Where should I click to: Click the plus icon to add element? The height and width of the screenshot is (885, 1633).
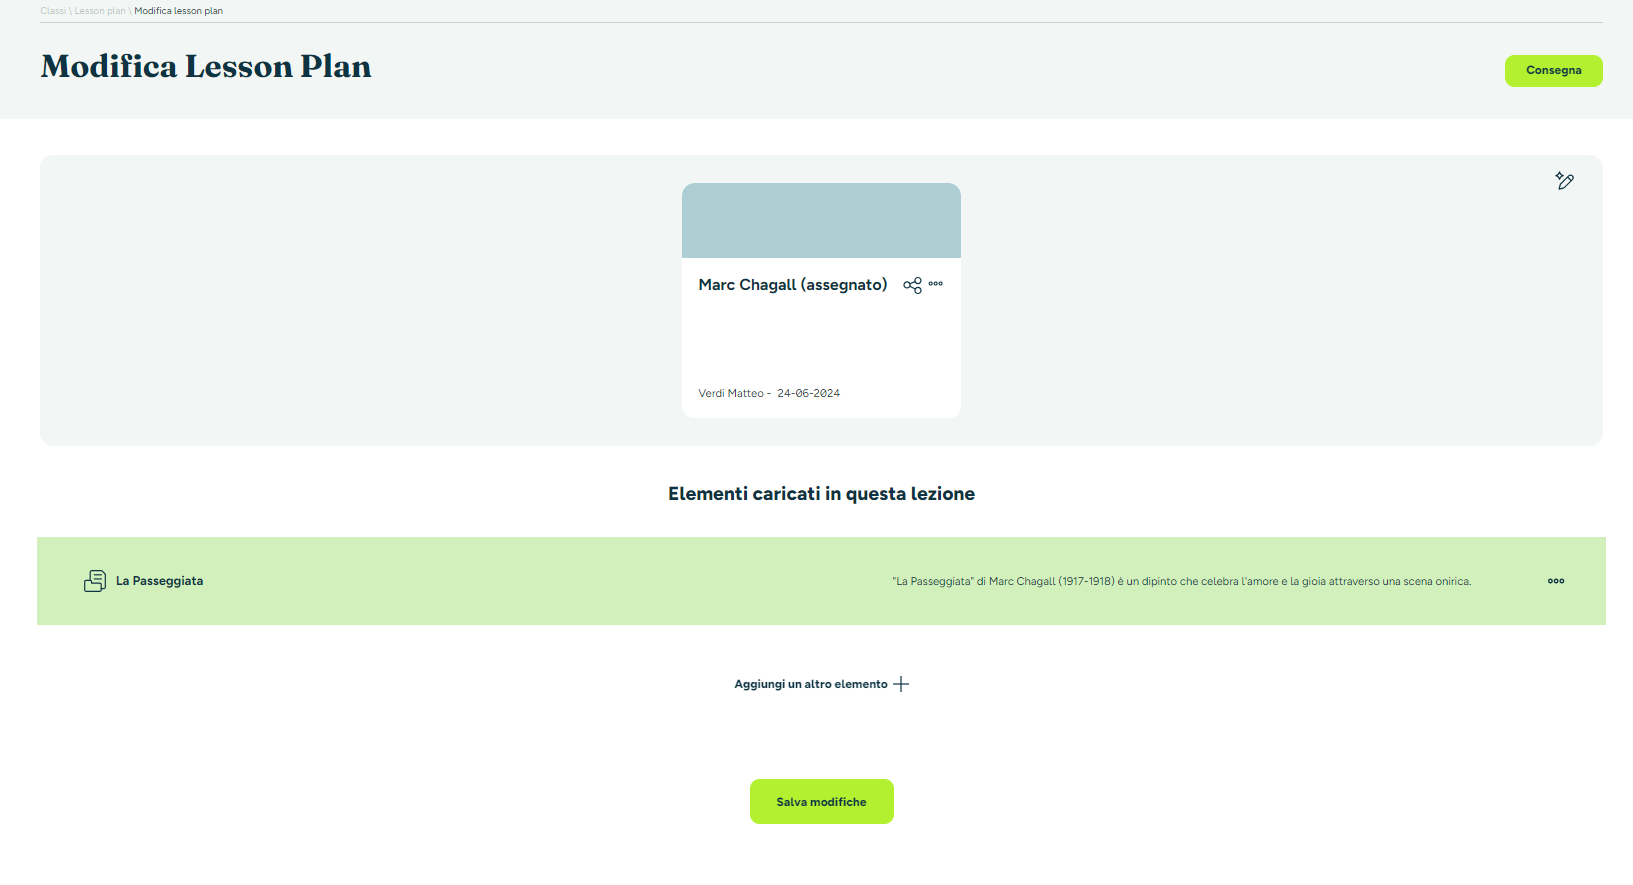coord(901,684)
